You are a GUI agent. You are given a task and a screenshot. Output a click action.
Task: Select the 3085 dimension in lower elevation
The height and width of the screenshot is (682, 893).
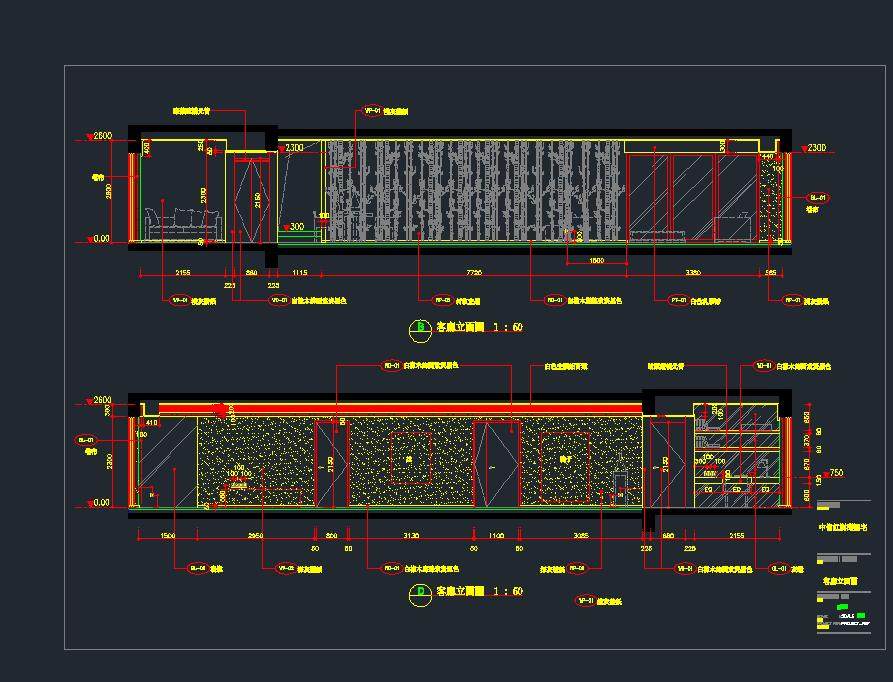581,536
